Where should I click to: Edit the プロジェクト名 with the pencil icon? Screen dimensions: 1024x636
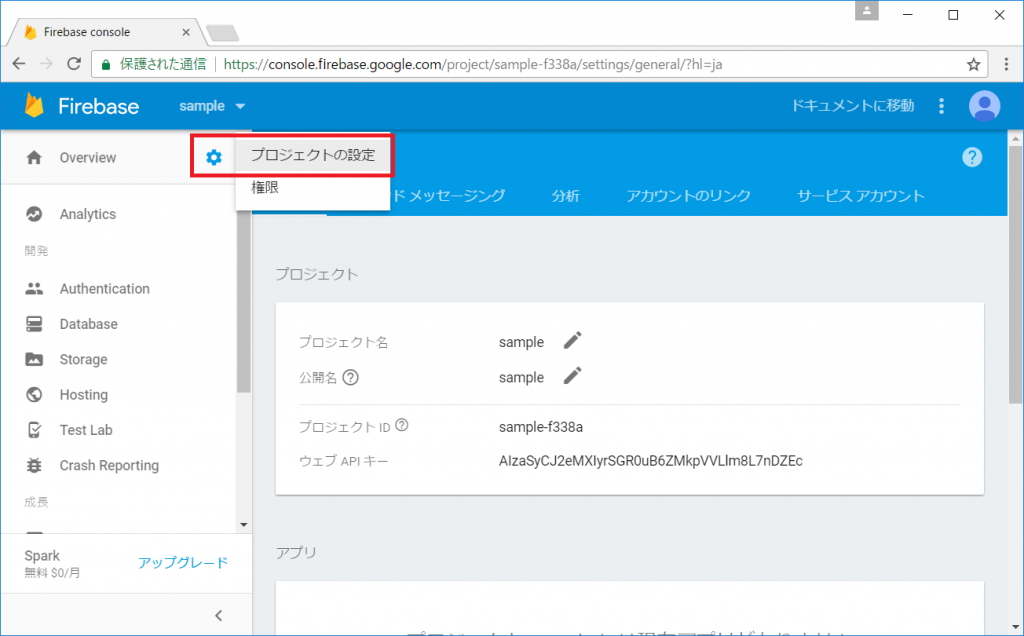pos(572,341)
